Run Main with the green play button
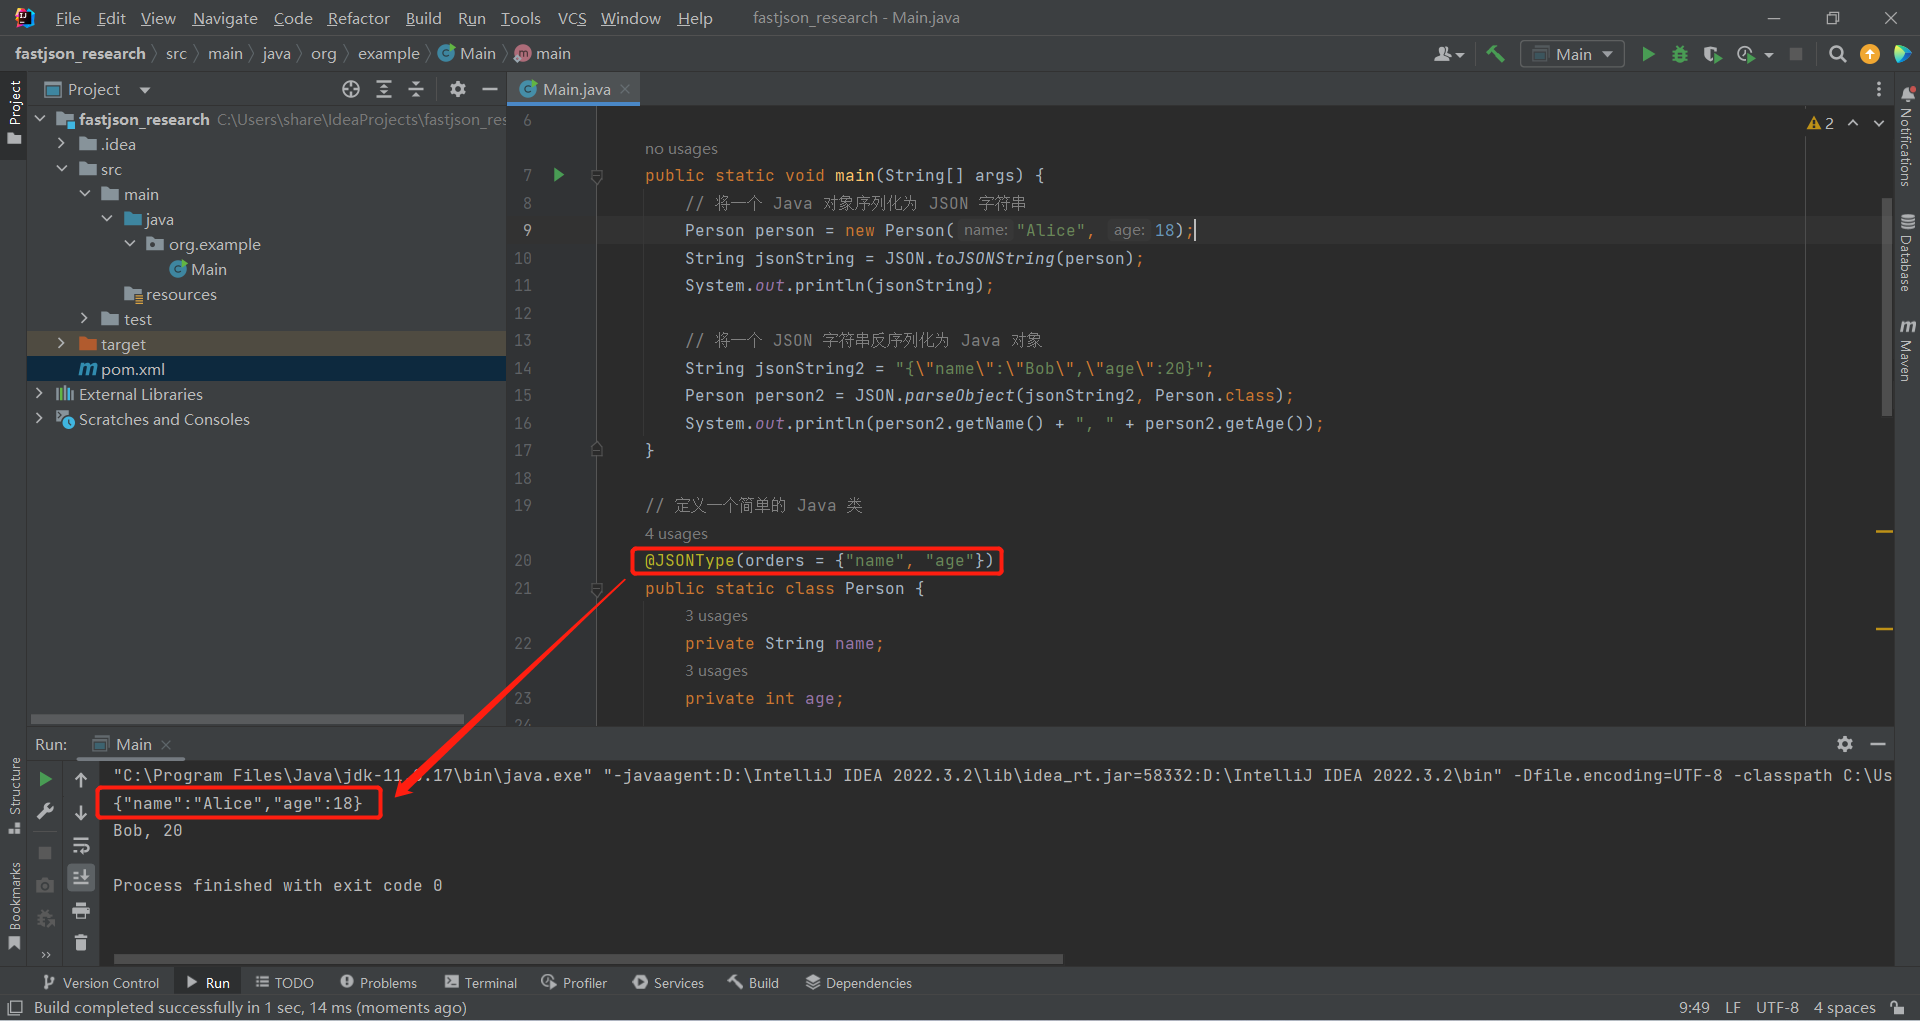Screen dimensions: 1920x1021 pos(1648,54)
